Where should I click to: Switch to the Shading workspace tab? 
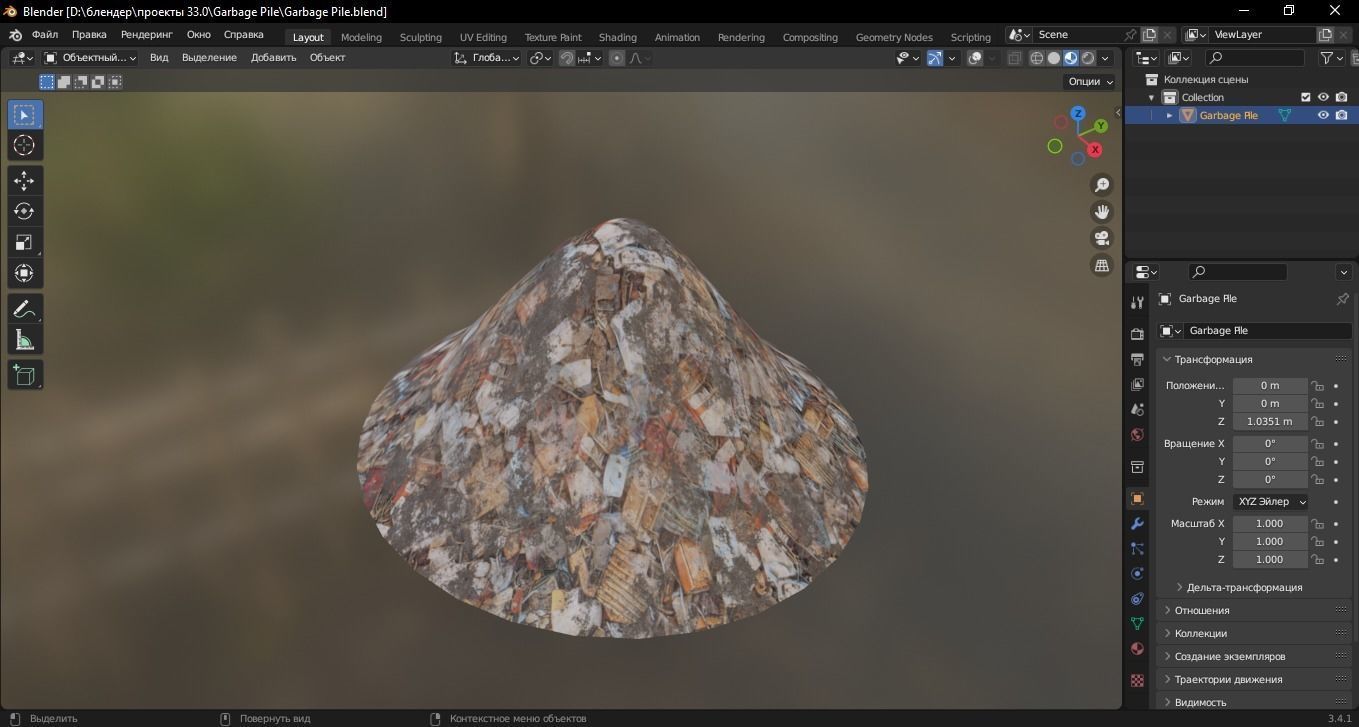(618, 37)
